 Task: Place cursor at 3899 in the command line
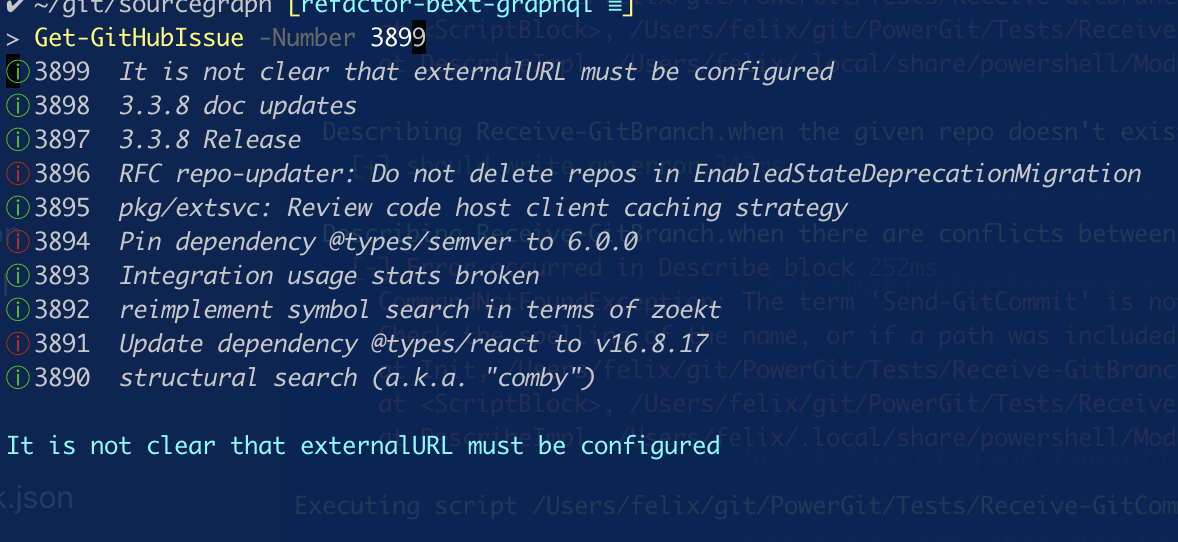398,38
